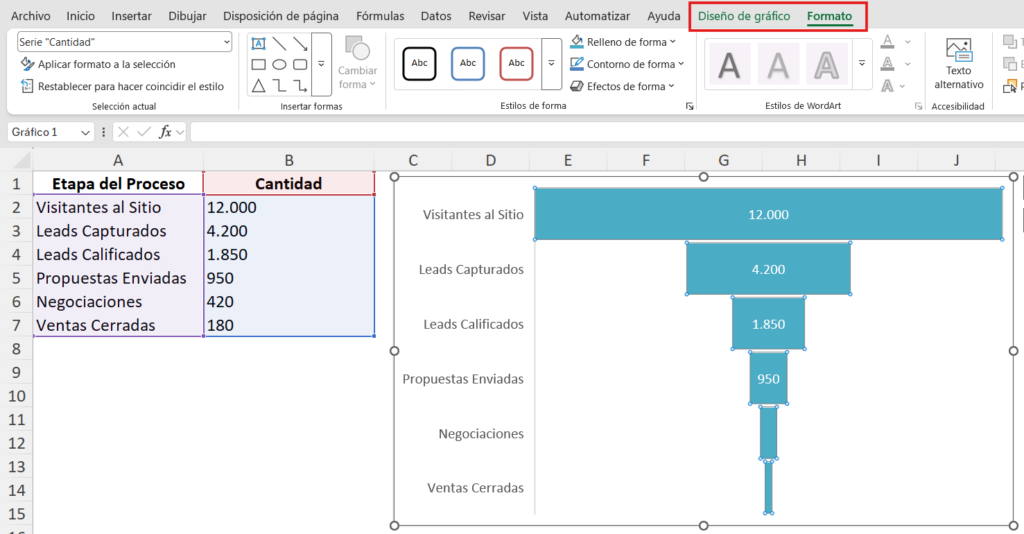
Task: Apply the black outline Abc shape style
Action: click(419, 63)
